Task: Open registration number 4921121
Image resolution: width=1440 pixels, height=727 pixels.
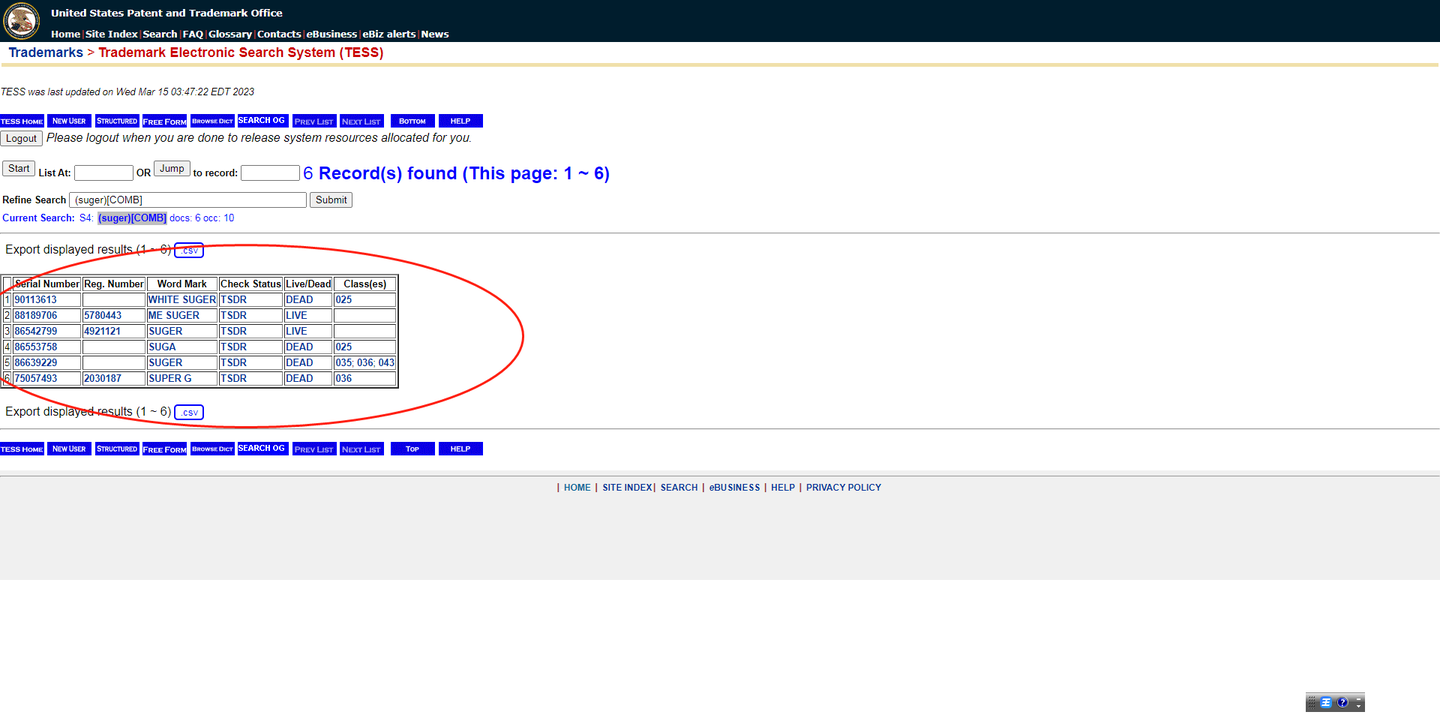Action: [103, 332]
